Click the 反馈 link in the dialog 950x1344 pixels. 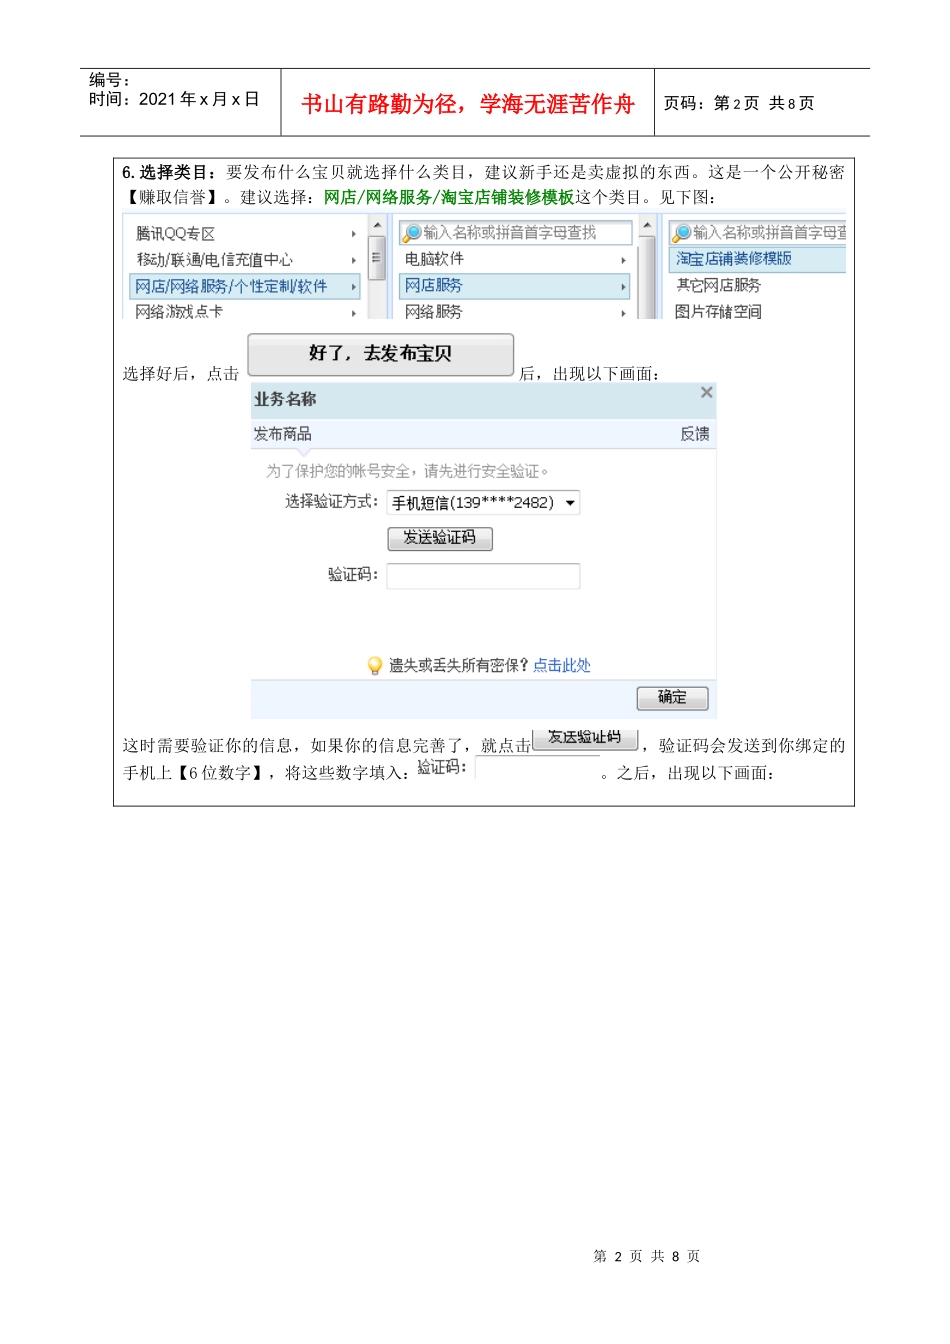coord(694,434)
